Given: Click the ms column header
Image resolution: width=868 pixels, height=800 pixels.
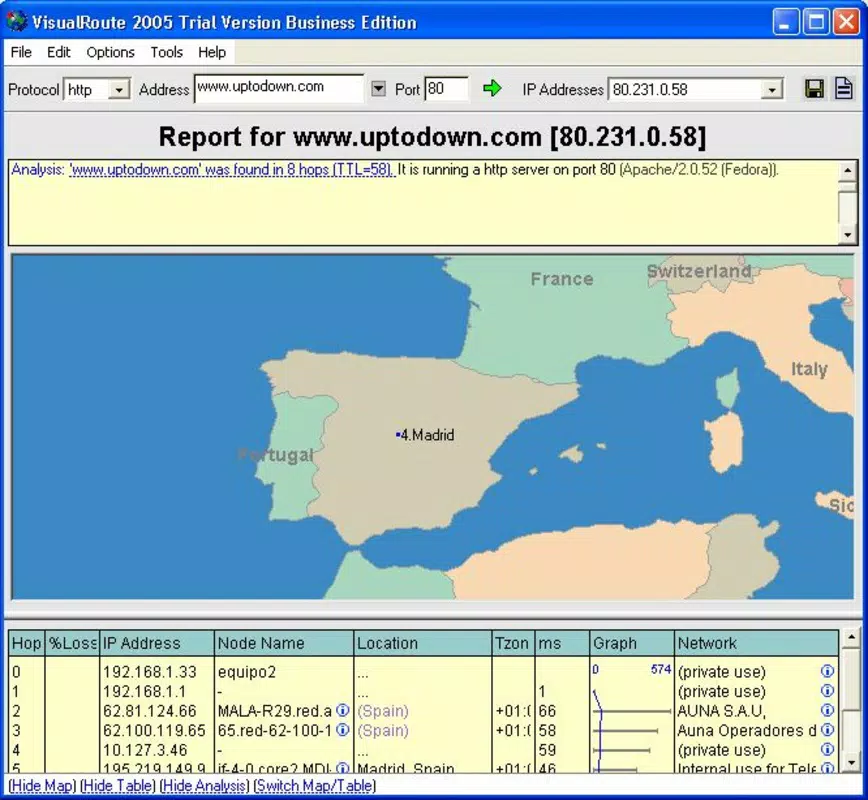Looking at the screenshot, I should tap(562, 643).
